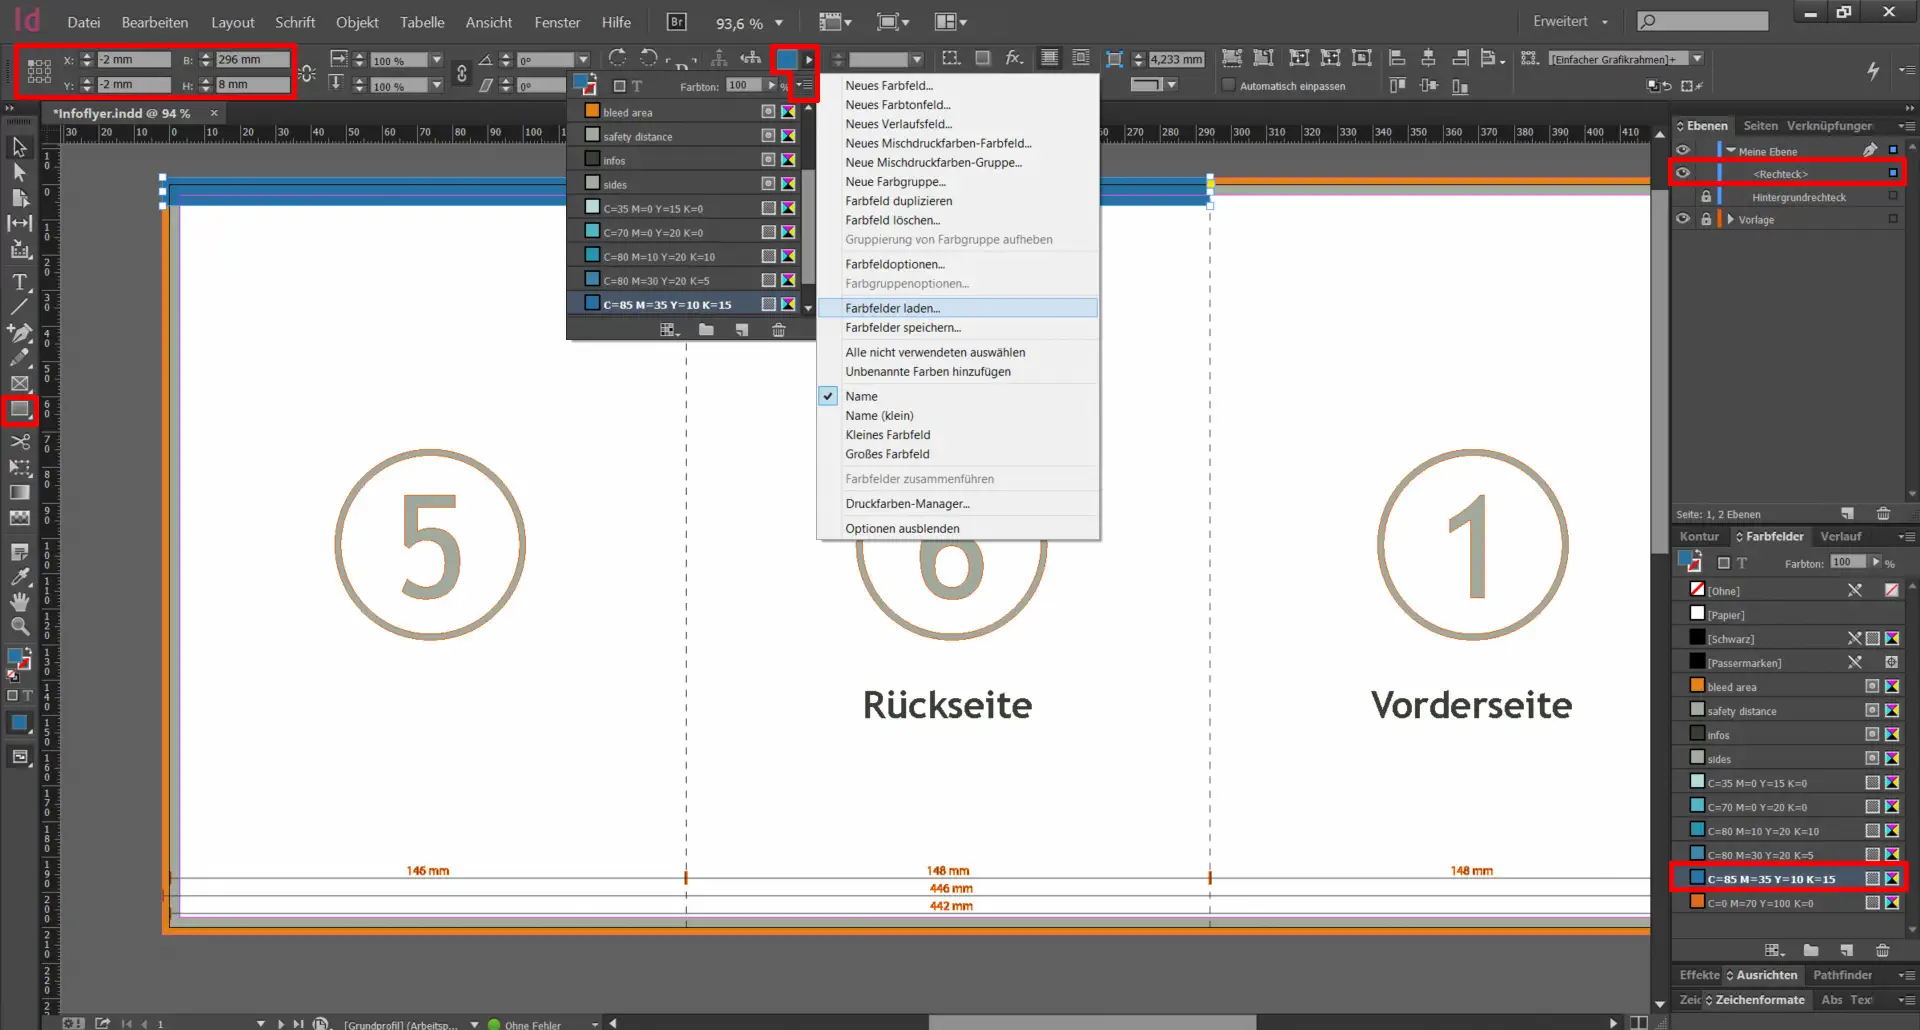1920x1030 pixels.
Task: Open the Erweitert workspace dropdown
Action: click(x=1571, y=22)
